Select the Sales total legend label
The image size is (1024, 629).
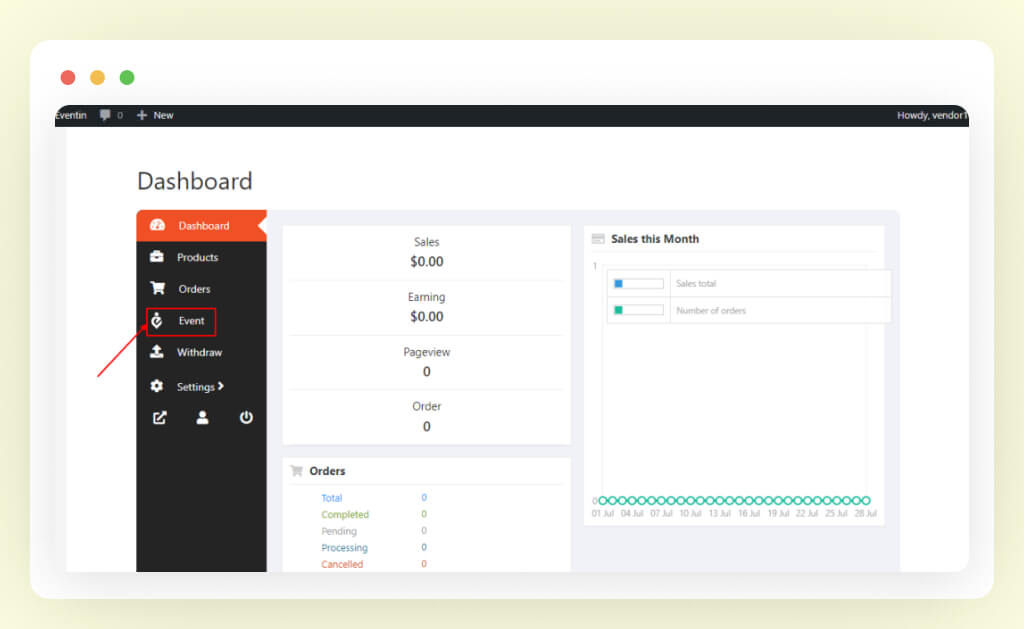tap(696, 283)
